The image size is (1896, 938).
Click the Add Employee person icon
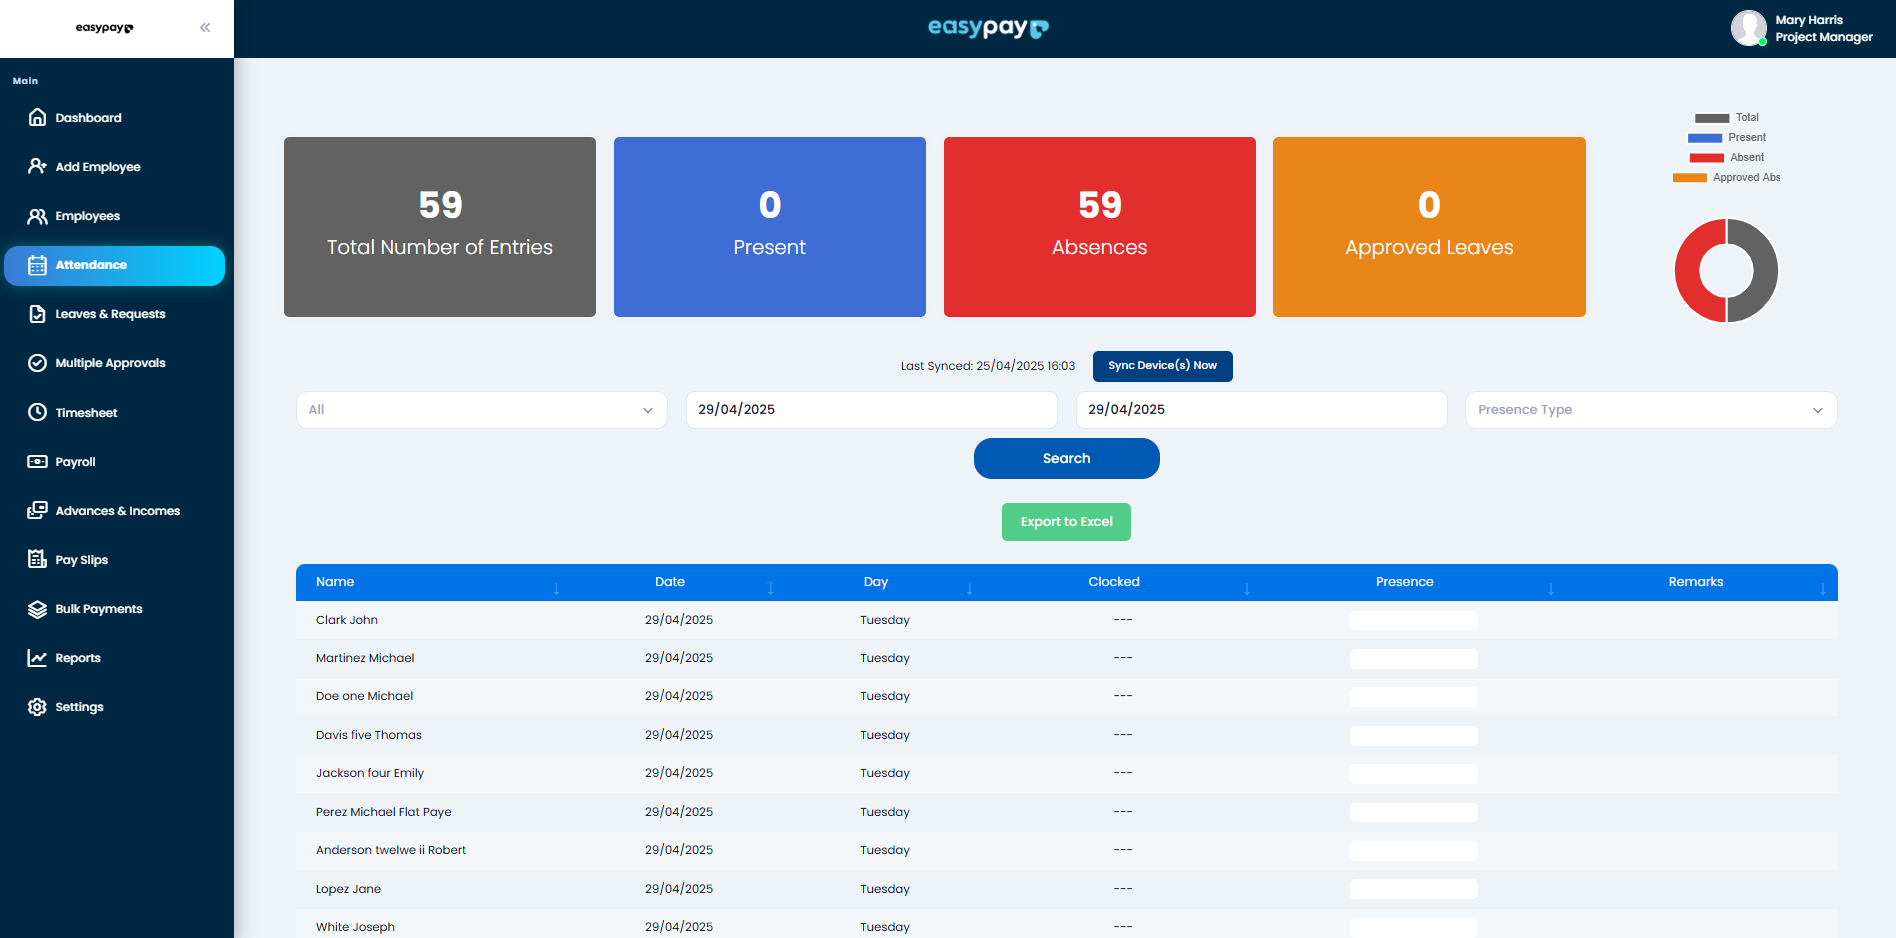pyautogui.click(x=37, y=166)
